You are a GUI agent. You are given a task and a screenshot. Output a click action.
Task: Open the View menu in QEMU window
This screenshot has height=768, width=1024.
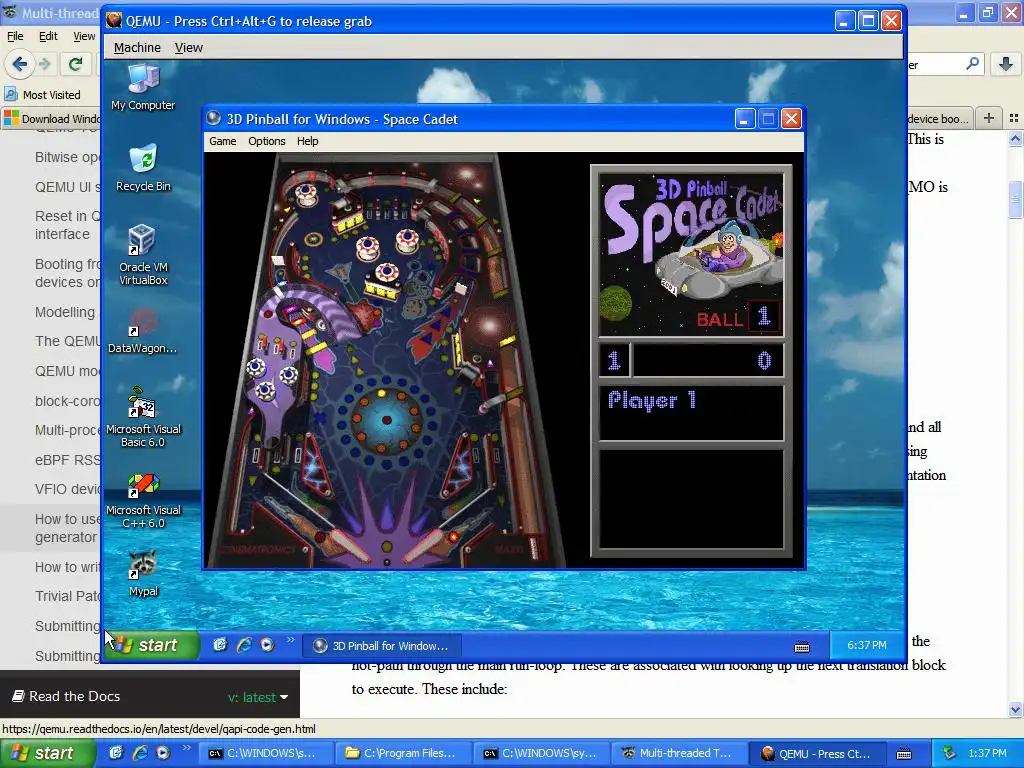coord(189,48)
